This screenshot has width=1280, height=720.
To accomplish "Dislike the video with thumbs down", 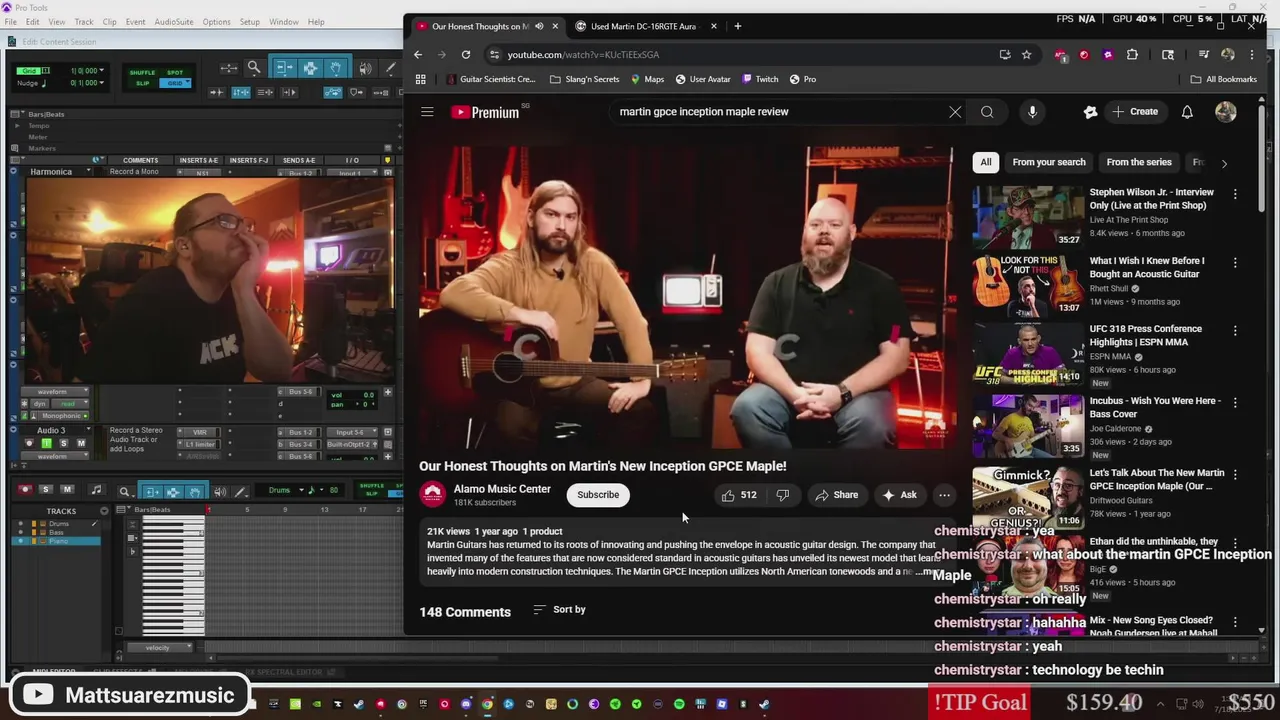I will click(783, 495).
